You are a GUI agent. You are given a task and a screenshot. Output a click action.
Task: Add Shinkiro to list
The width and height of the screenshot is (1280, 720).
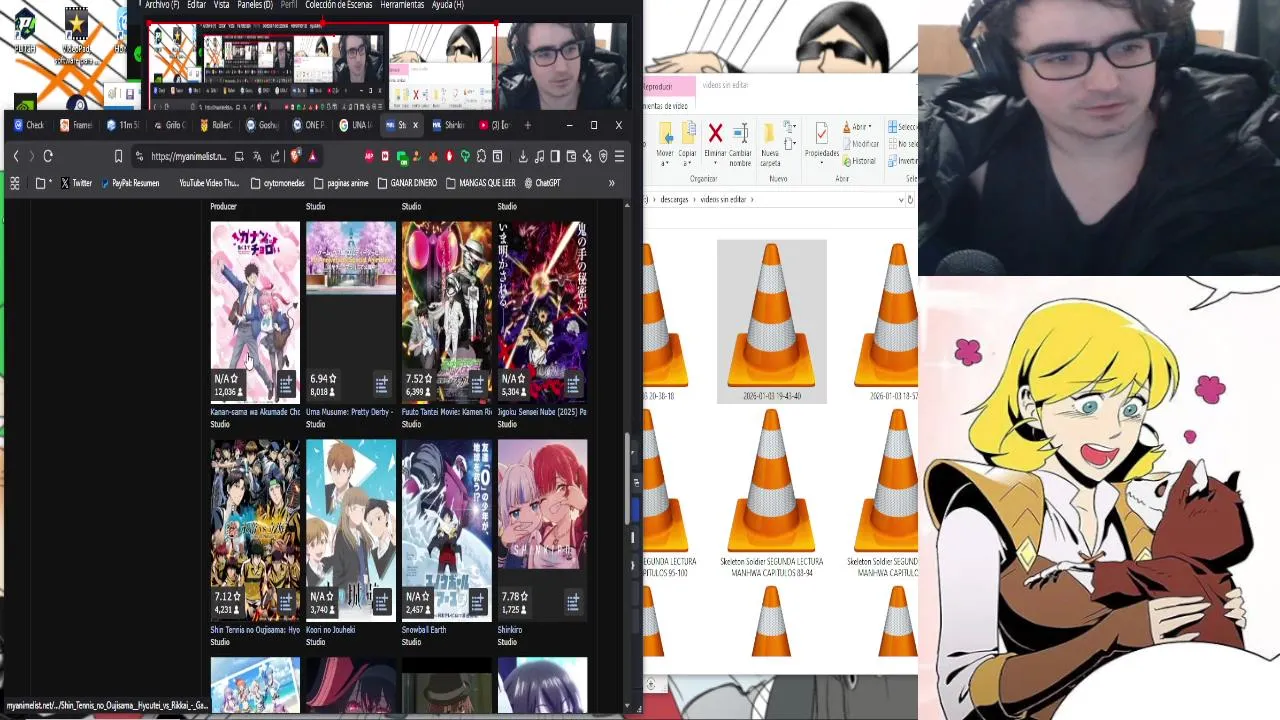[573, 602]
